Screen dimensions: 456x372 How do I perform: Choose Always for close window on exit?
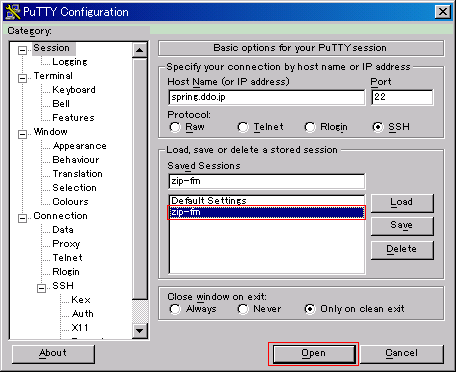[x=175, y=309]
